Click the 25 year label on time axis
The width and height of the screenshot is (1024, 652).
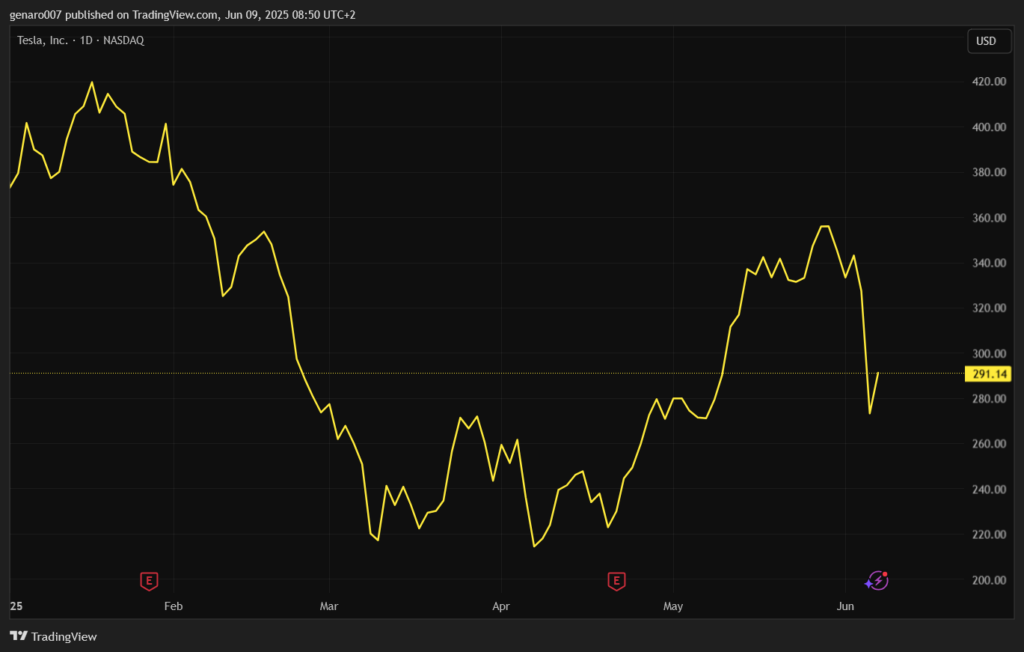click(x=16, y=606)
